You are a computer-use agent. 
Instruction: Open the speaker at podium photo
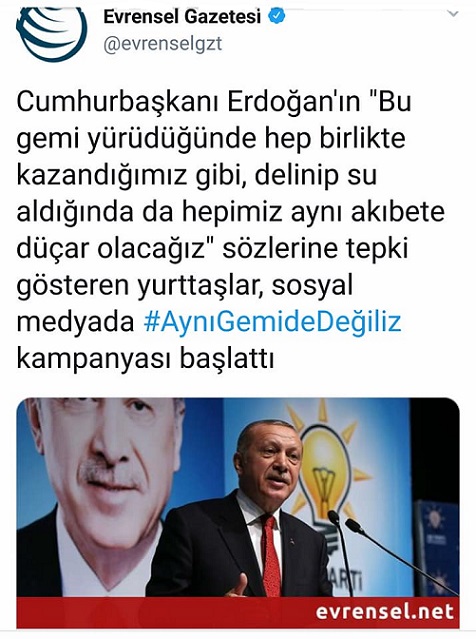pyautogui.click(x=238, y=498)
